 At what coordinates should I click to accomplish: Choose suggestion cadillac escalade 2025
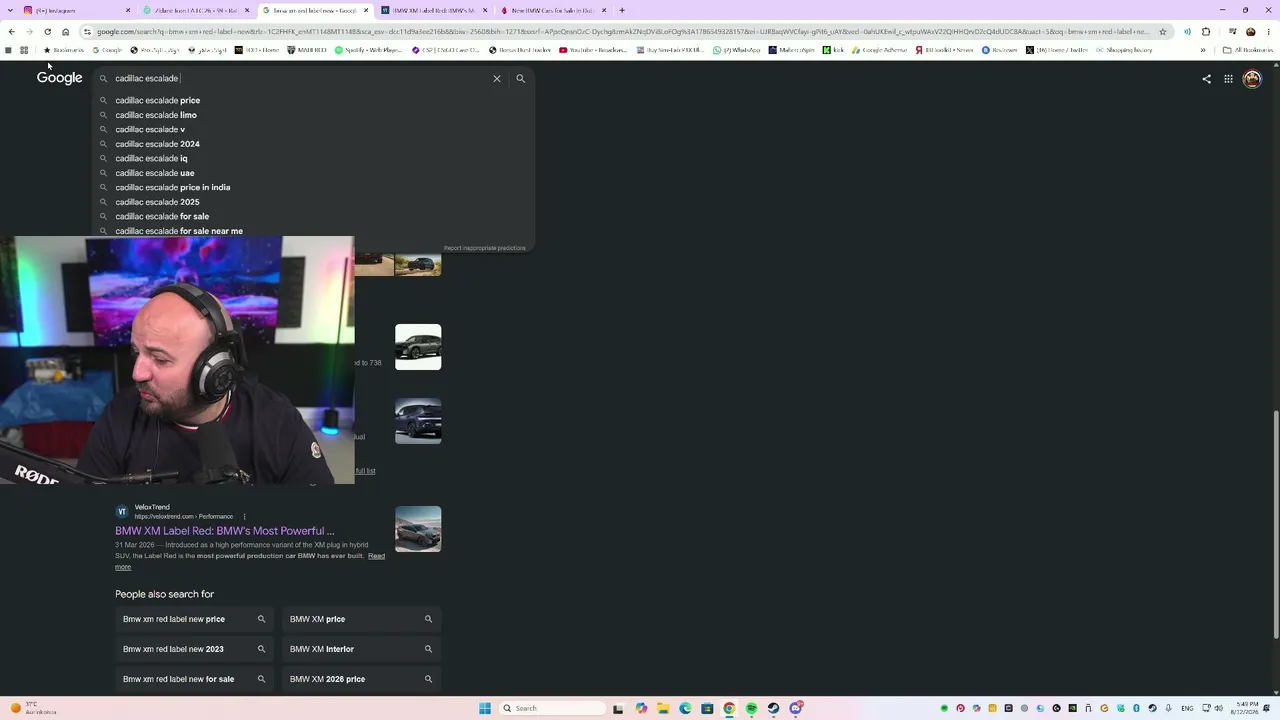(x=157, y=202)
